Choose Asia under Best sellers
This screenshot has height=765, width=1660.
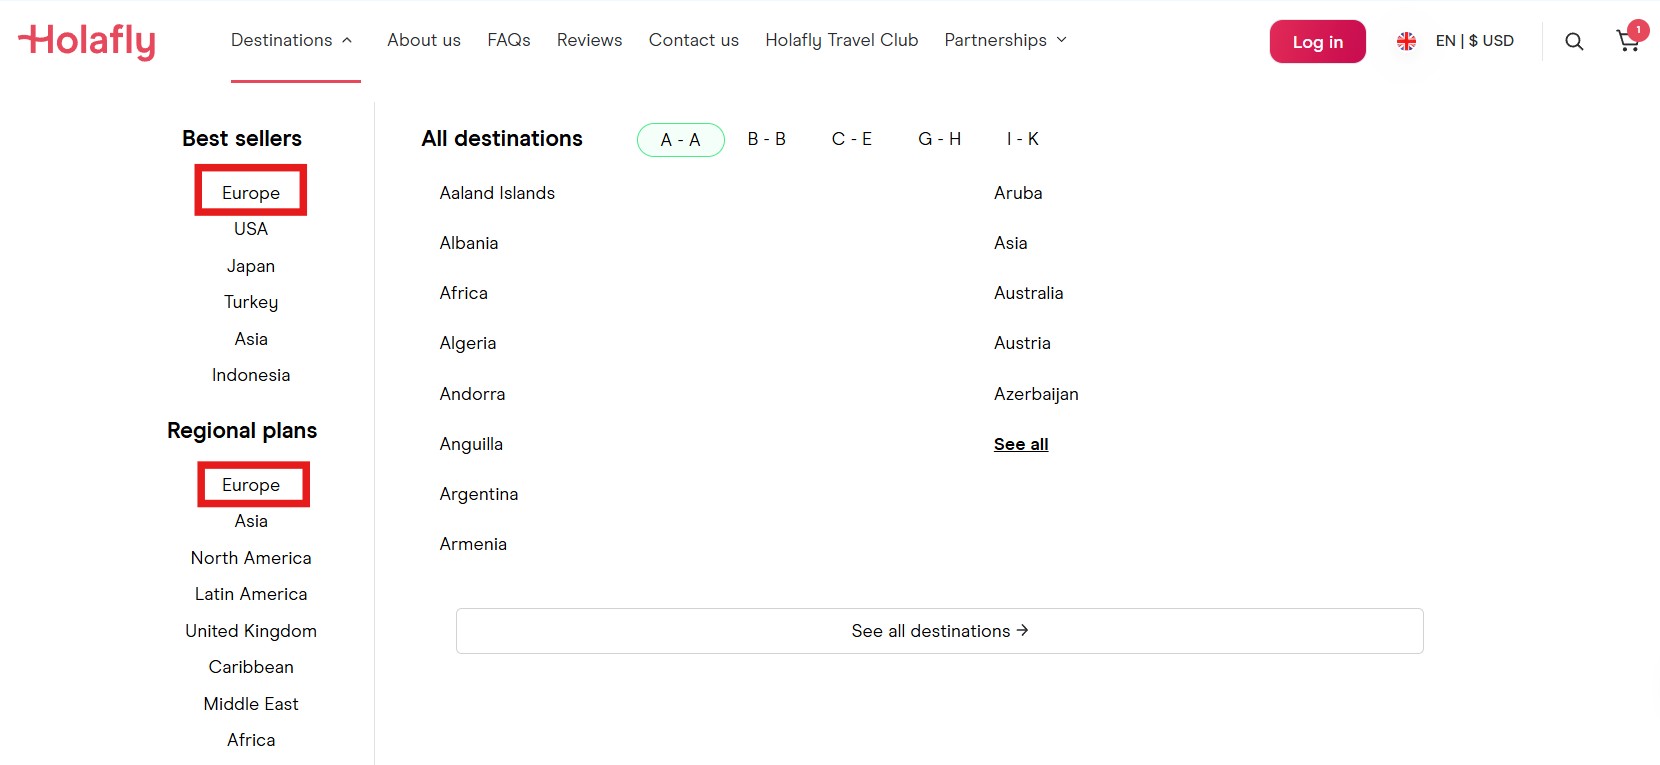tap(251, 339)
